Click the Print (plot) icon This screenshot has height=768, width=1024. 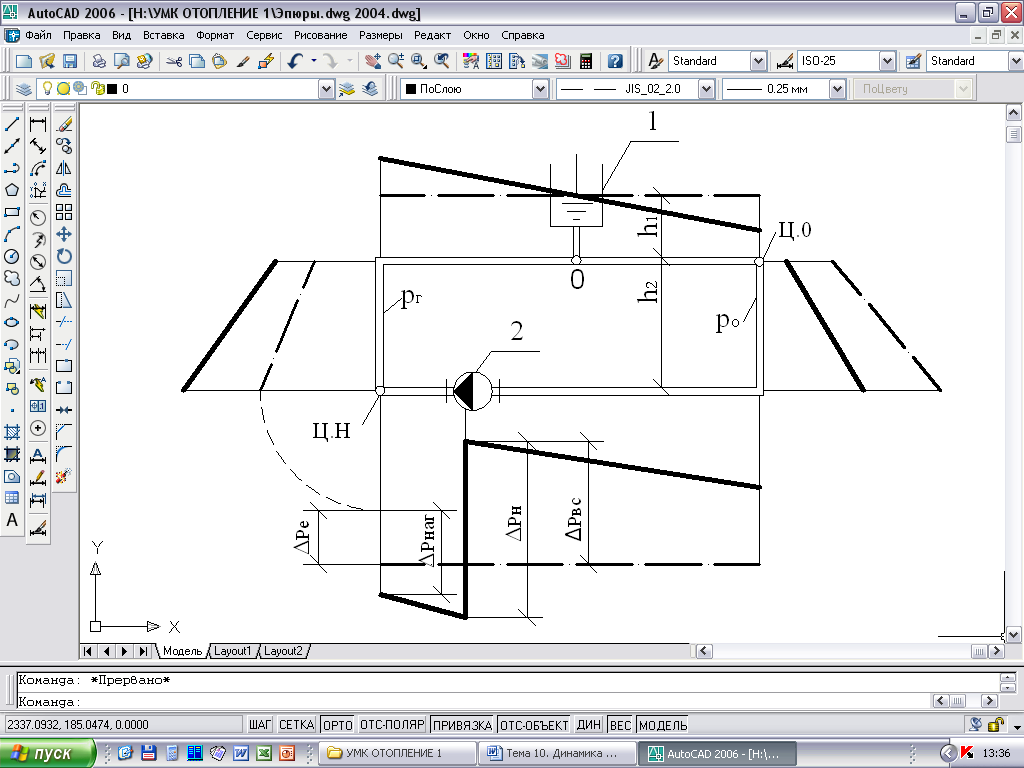coord(99,61)
